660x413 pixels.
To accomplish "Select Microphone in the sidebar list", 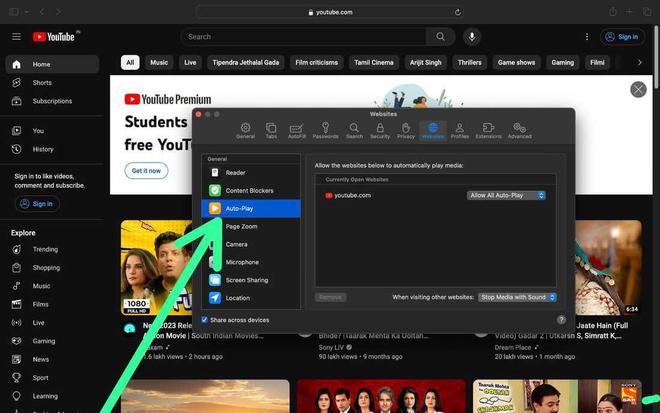I will [251, 262].
